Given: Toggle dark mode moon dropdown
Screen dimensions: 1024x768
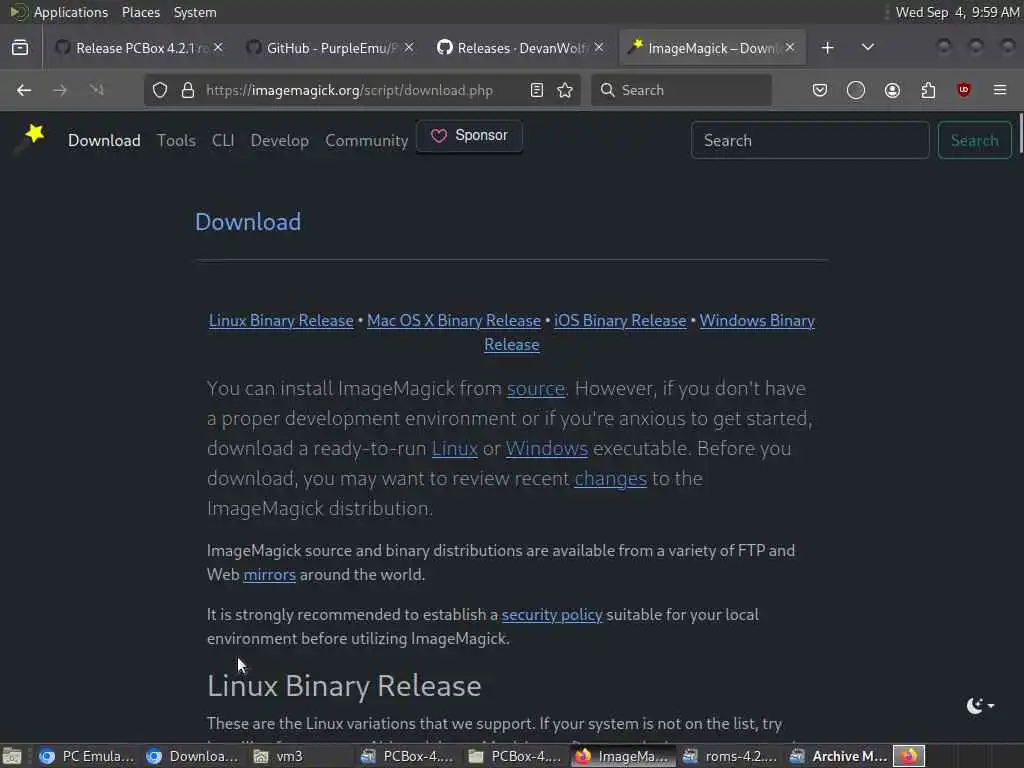Looking at the screenshot, I should pos(980,705).
